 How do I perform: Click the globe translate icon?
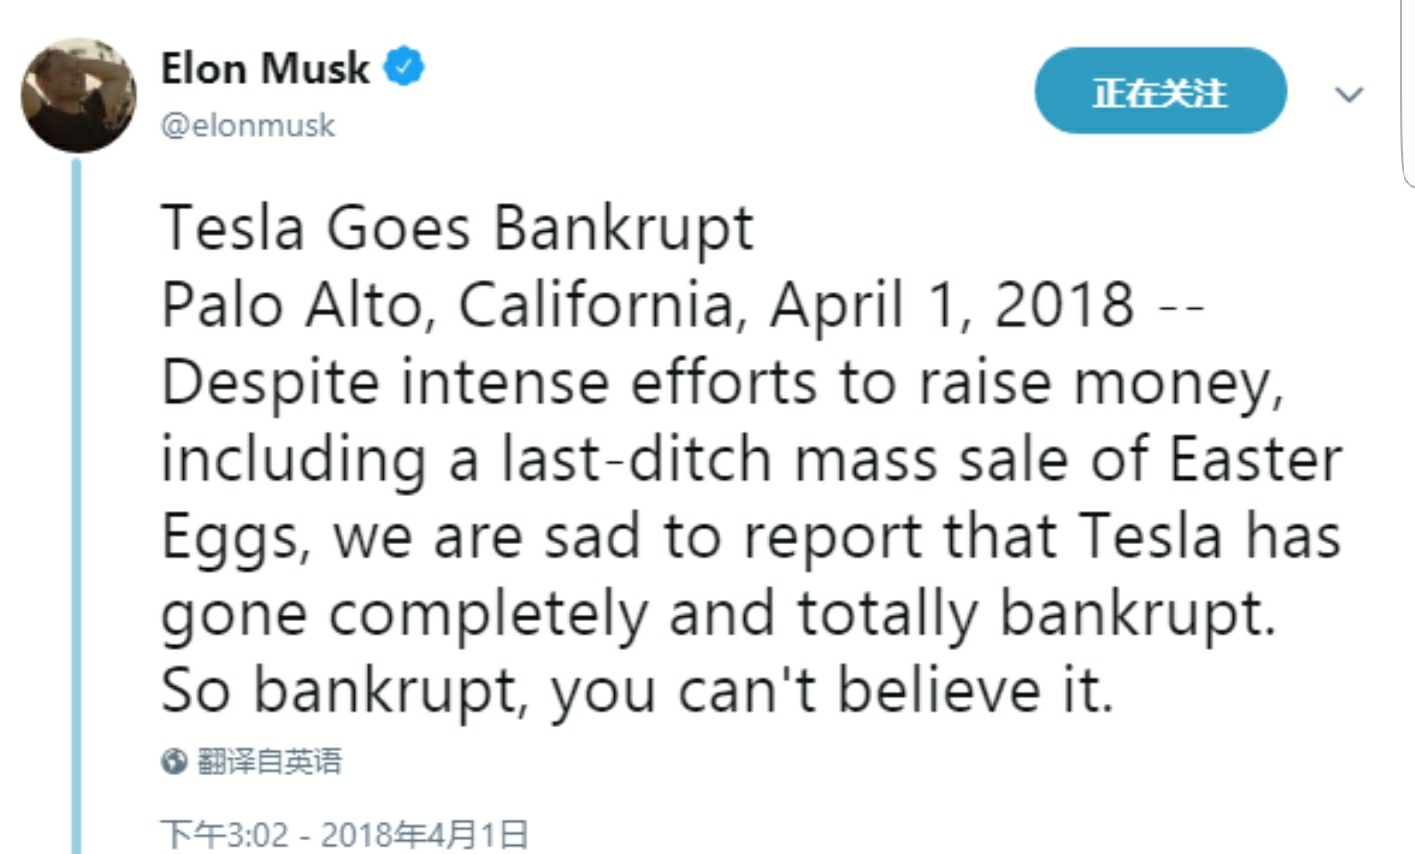[x=174, y=762]
